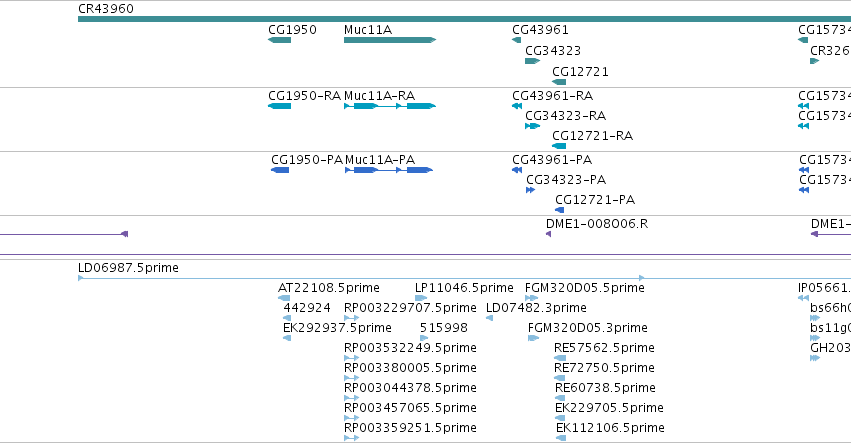Image resolution: width=851 pixels, height=443 pixels.
Task: Click the AT22108.5prime EST feature
Action: tap(284, 298)
